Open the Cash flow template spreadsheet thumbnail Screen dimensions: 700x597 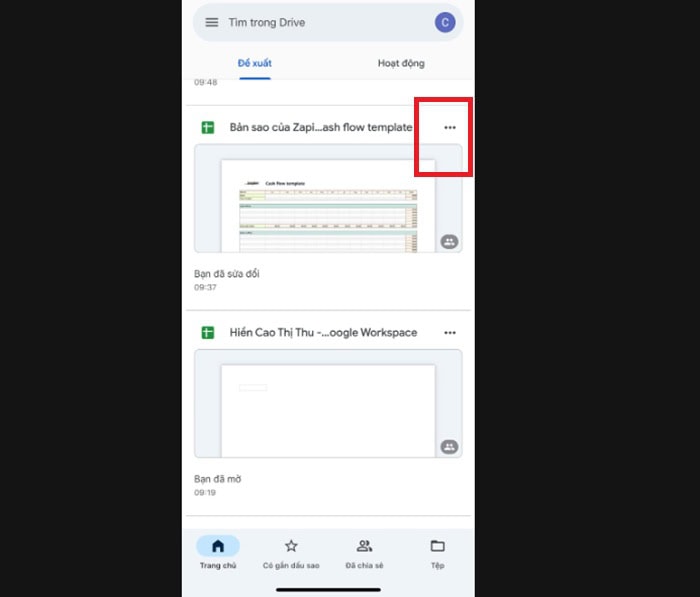coord(327,205)
